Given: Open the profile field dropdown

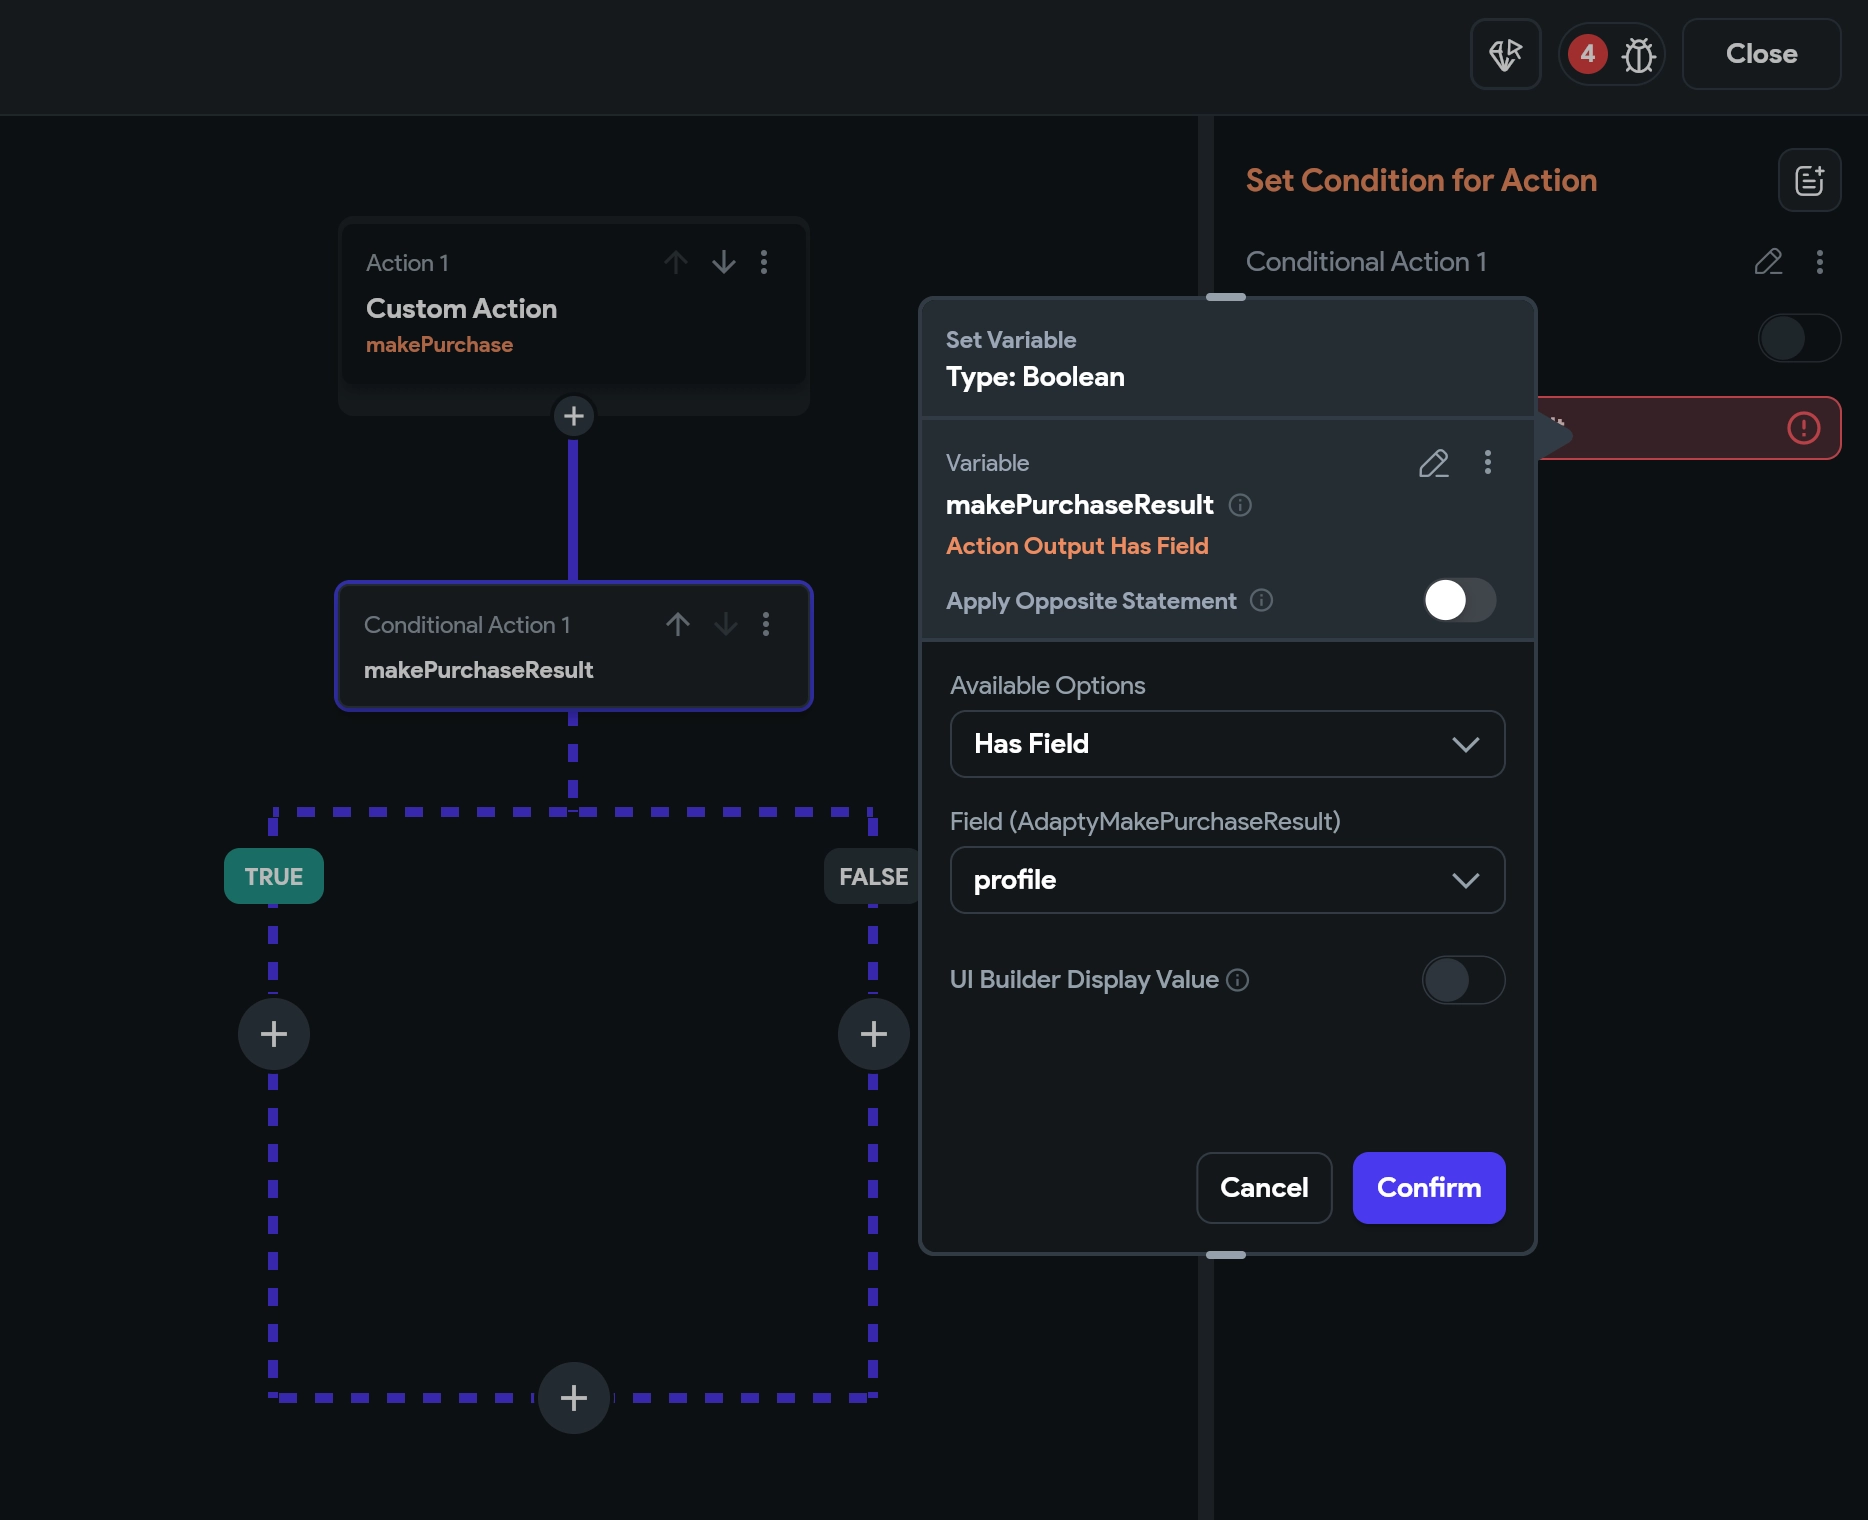Looking at the screenshot, I should 1227,880.
